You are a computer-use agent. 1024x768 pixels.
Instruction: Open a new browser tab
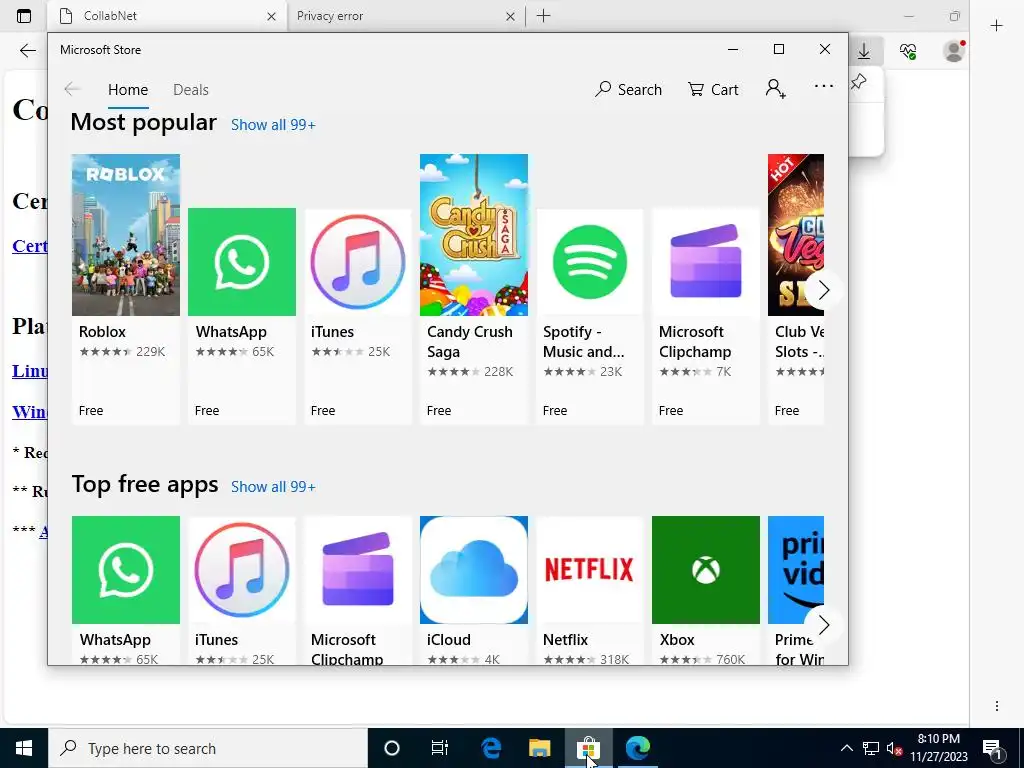click(543, 16)
